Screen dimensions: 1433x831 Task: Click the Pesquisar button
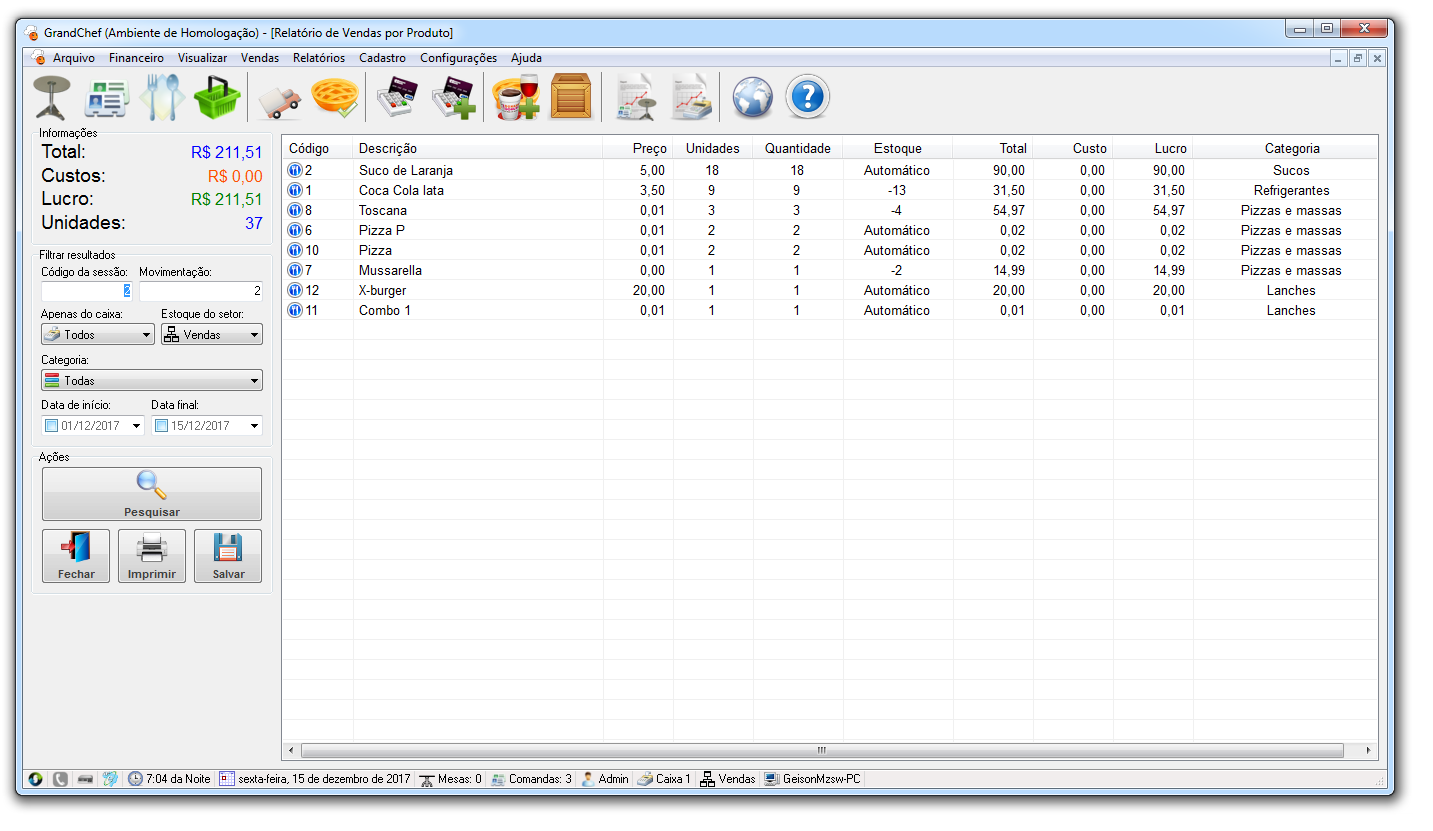click(152, 494)
